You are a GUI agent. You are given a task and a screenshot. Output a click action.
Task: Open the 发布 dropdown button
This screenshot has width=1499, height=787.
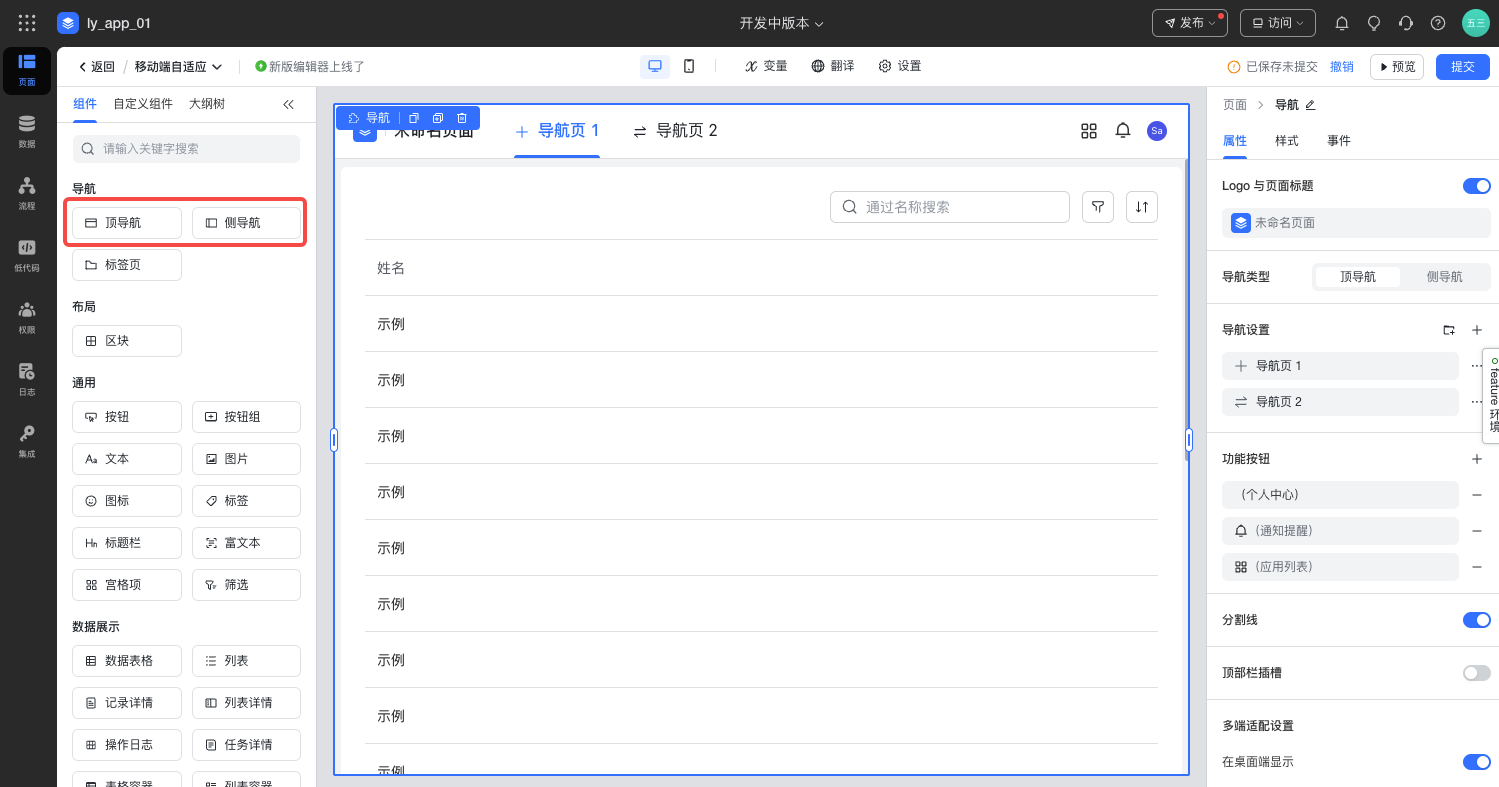(x=1190, y=23)
